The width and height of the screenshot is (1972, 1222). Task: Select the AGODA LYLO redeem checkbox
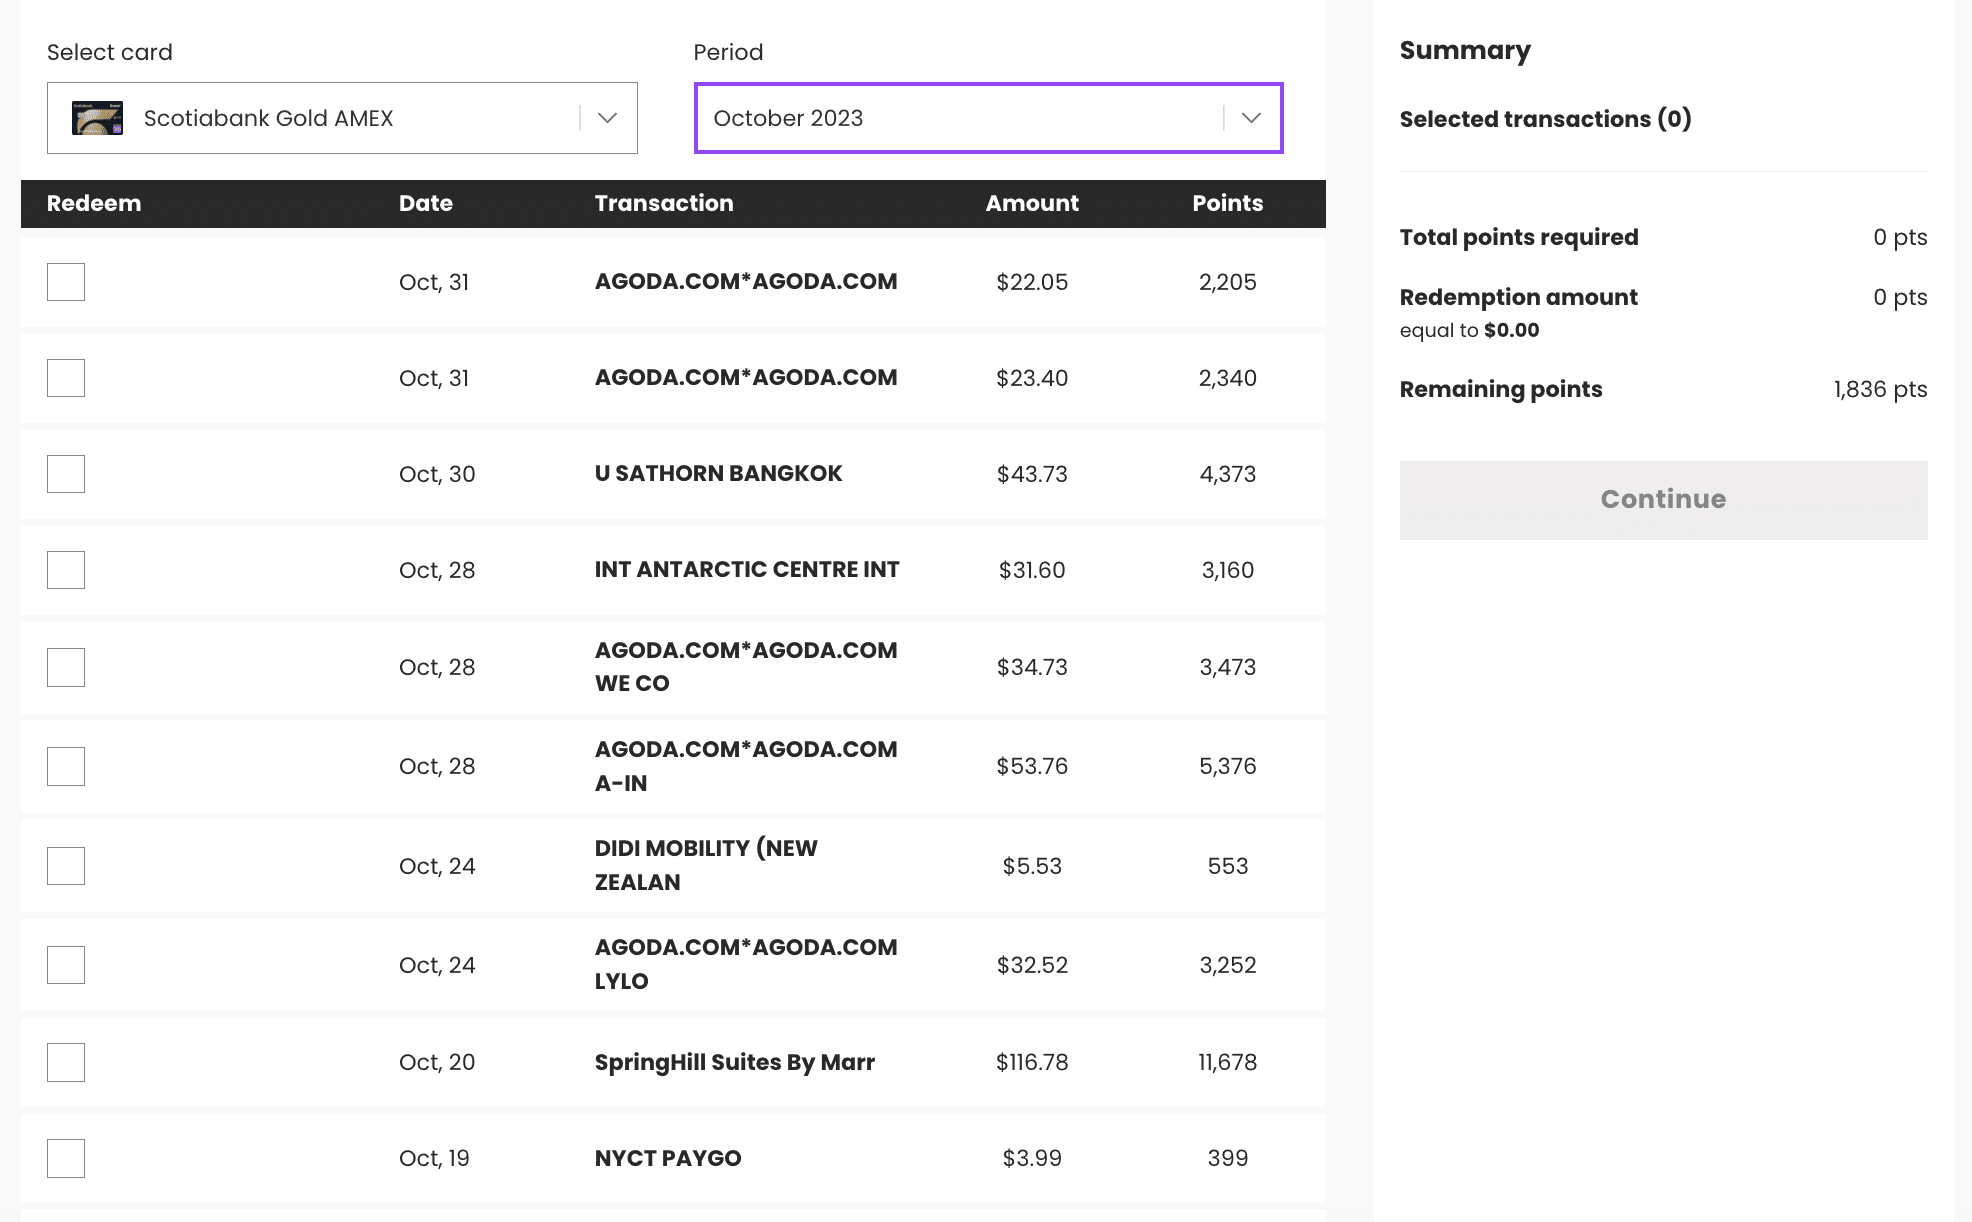pyautogui.click(x=66, y=965)
